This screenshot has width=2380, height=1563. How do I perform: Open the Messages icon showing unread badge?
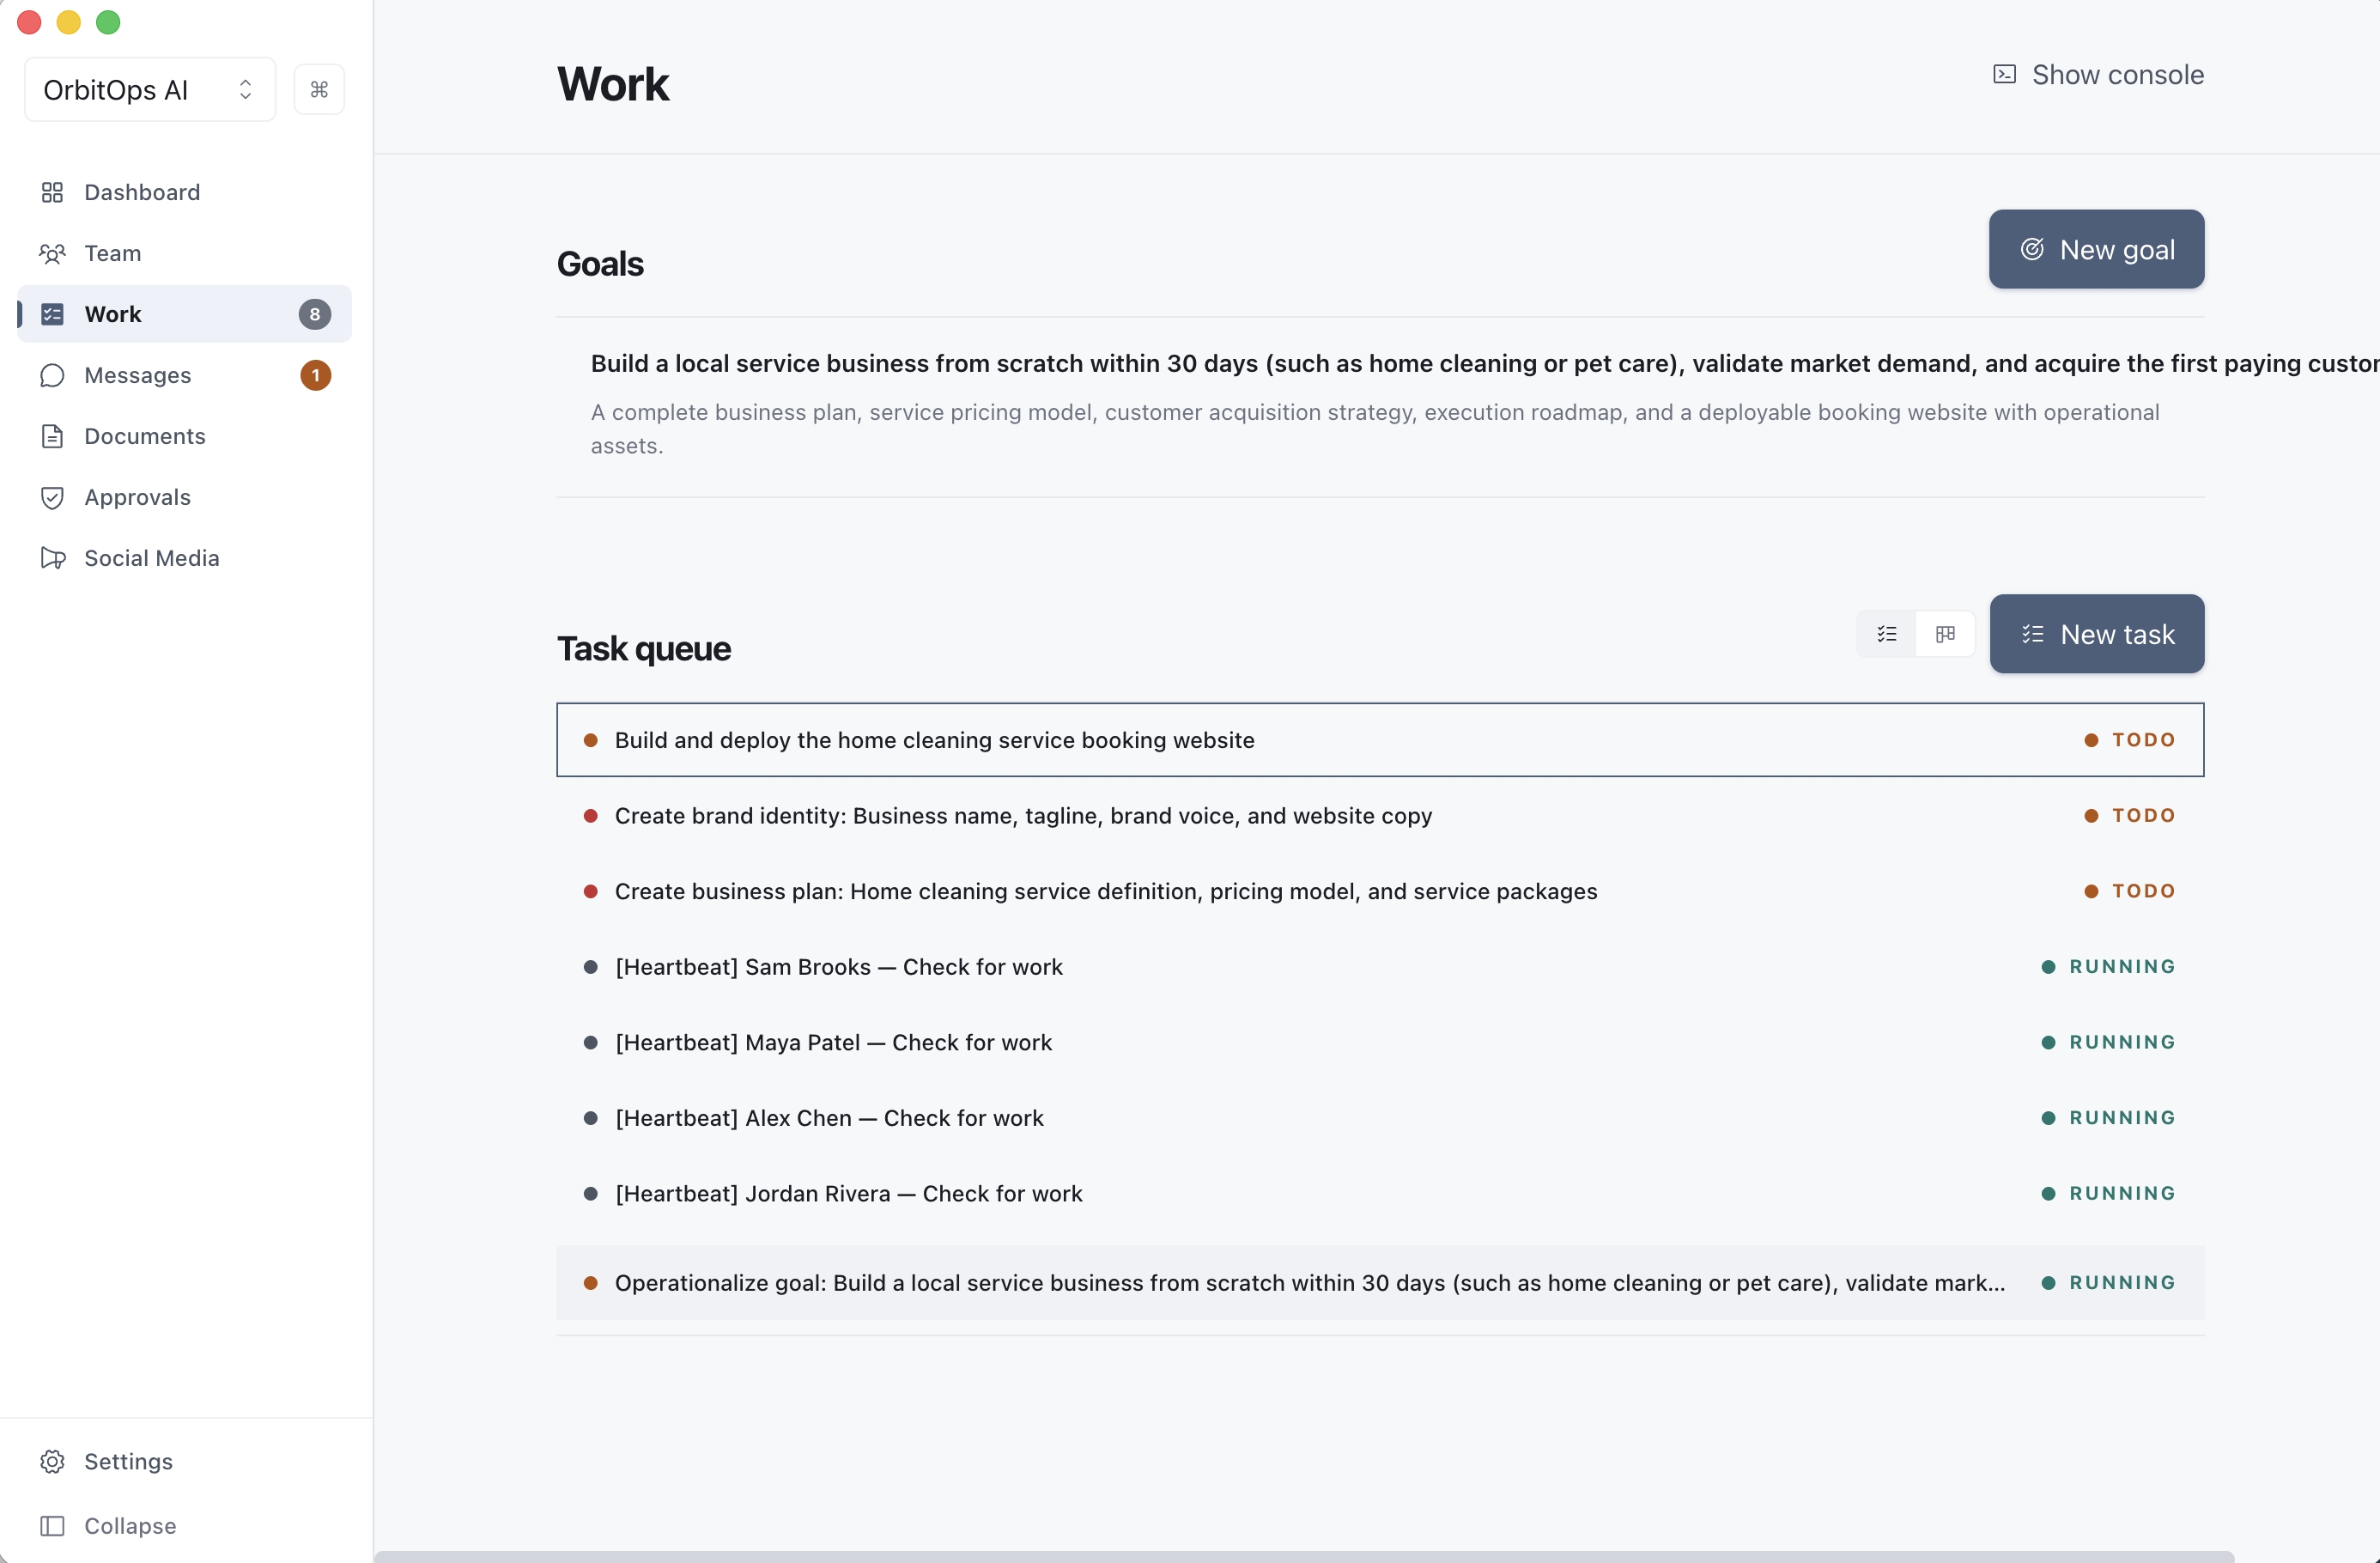53,375
